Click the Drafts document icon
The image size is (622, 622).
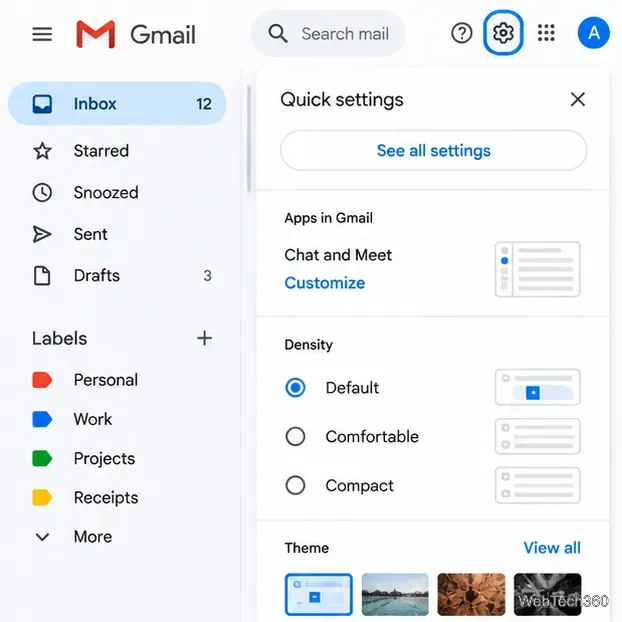click(x=42, y=276)
